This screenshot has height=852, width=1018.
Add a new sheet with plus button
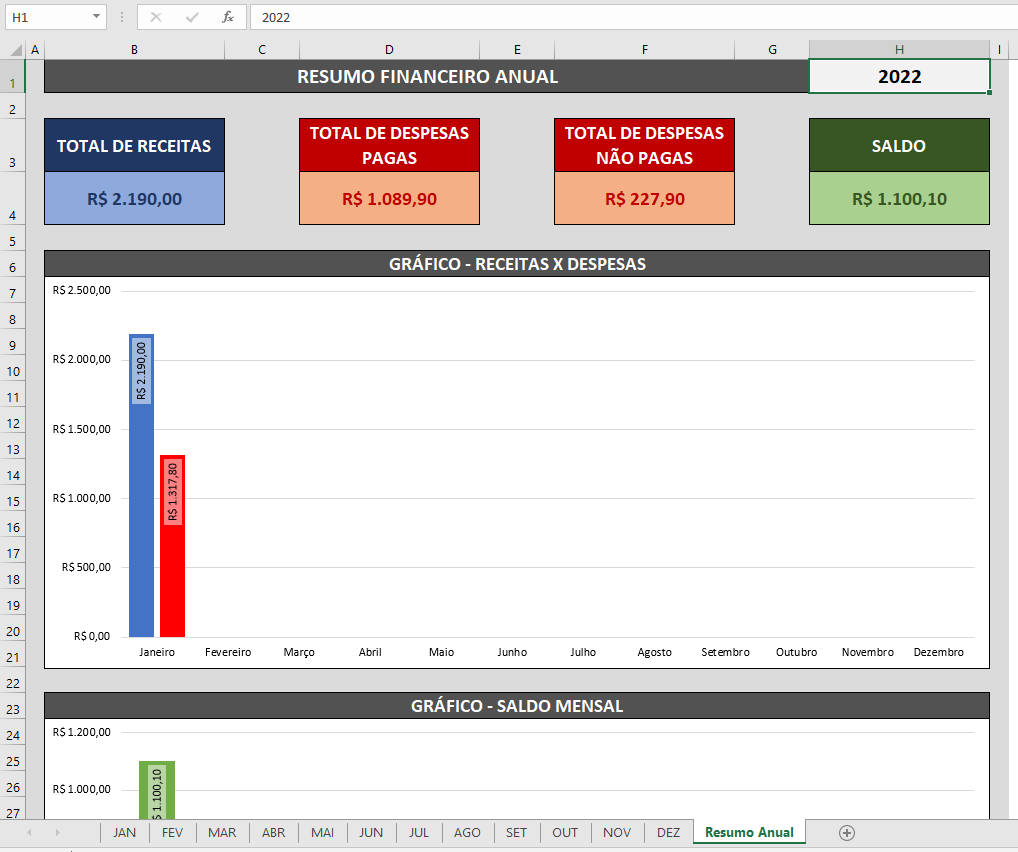tap(847, 832)
